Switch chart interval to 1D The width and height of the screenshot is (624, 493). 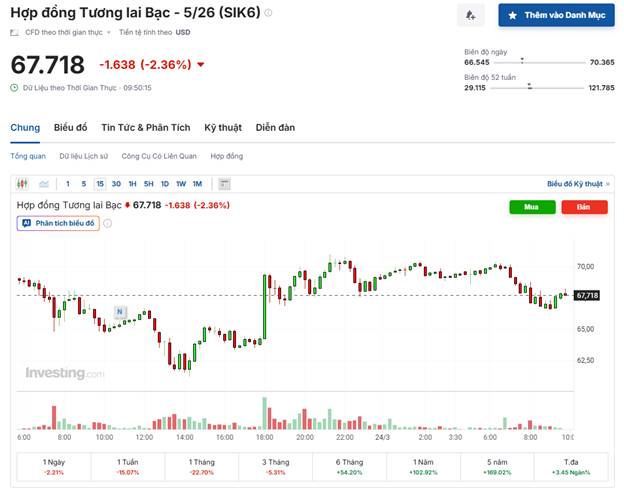click(x=164, y=184)
